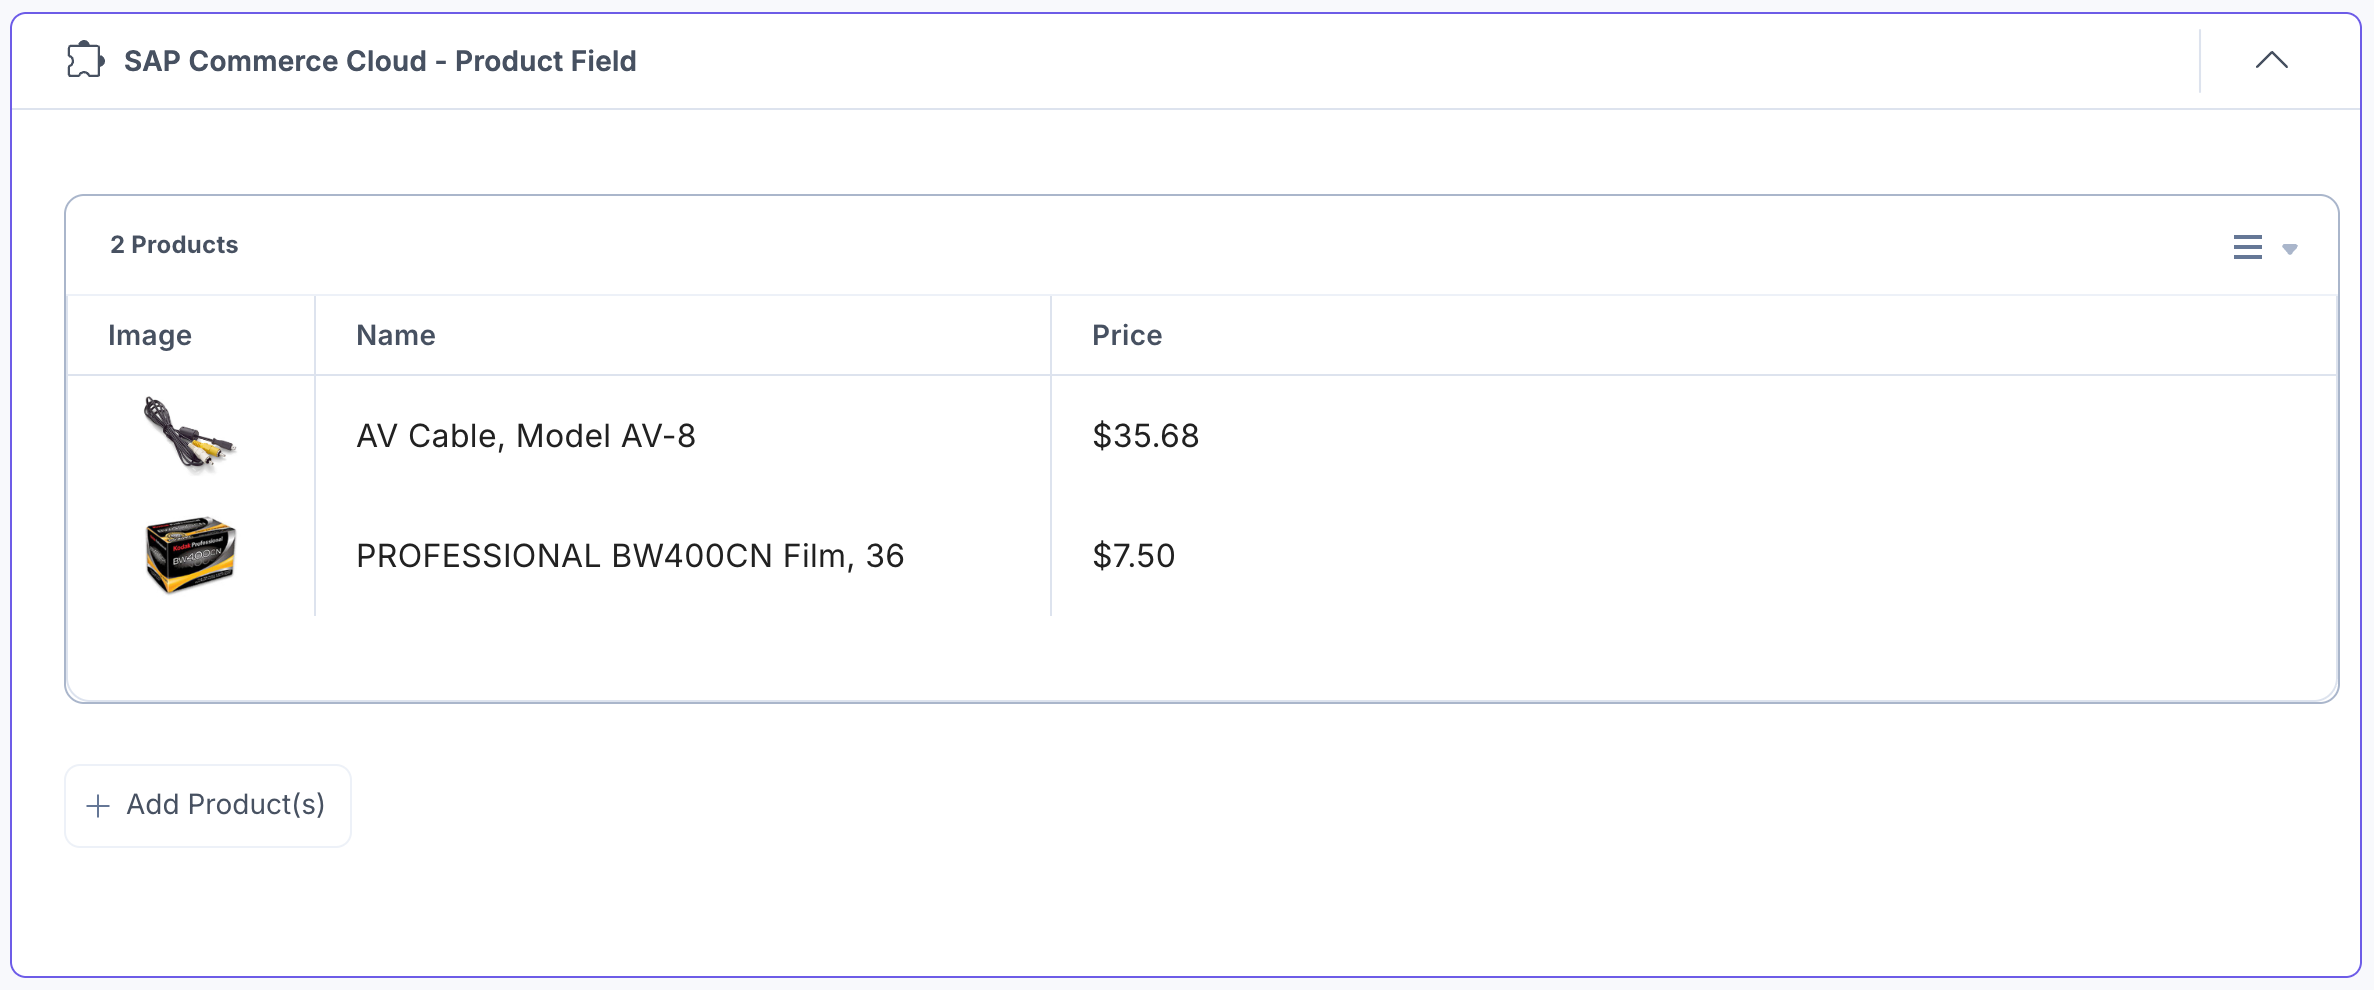Select the AV Cable product thumbnail
This screenshot has height=990, width=2374.
tap(190, 434)
